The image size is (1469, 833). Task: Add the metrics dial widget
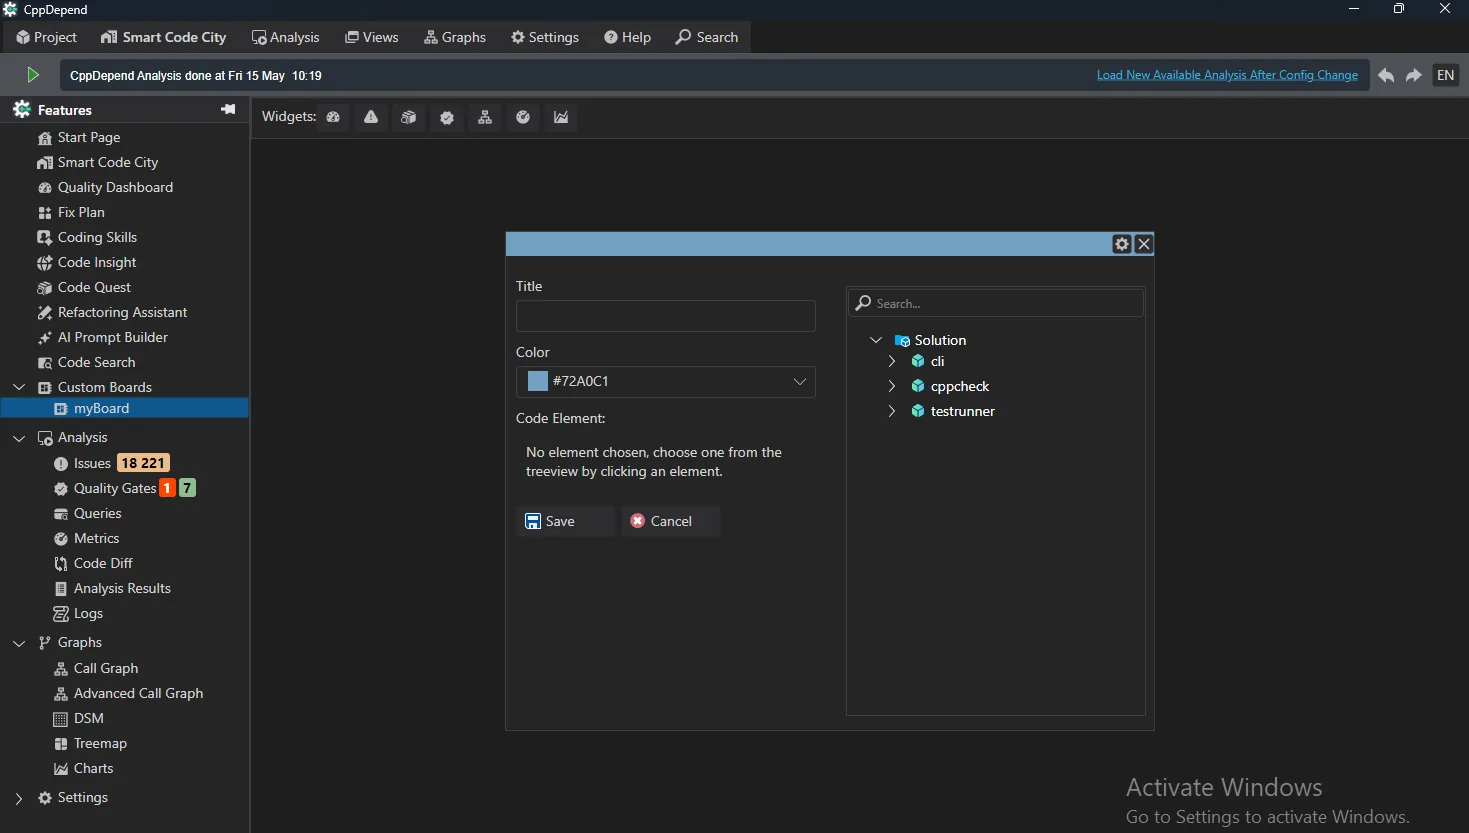[x=523, y=117]
